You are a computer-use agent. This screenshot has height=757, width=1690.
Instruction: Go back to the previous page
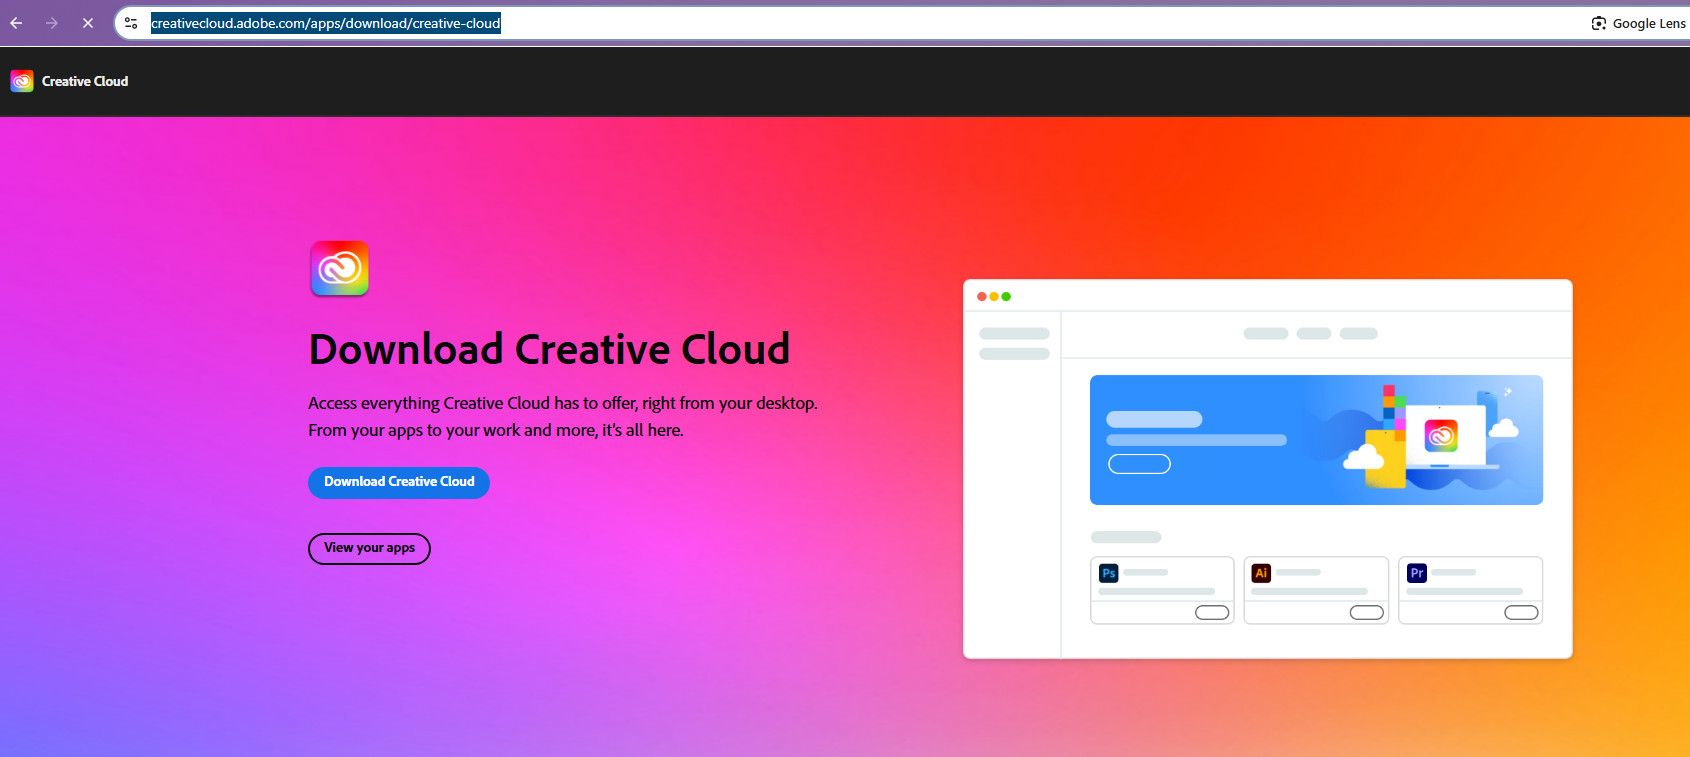coord(17,23)
